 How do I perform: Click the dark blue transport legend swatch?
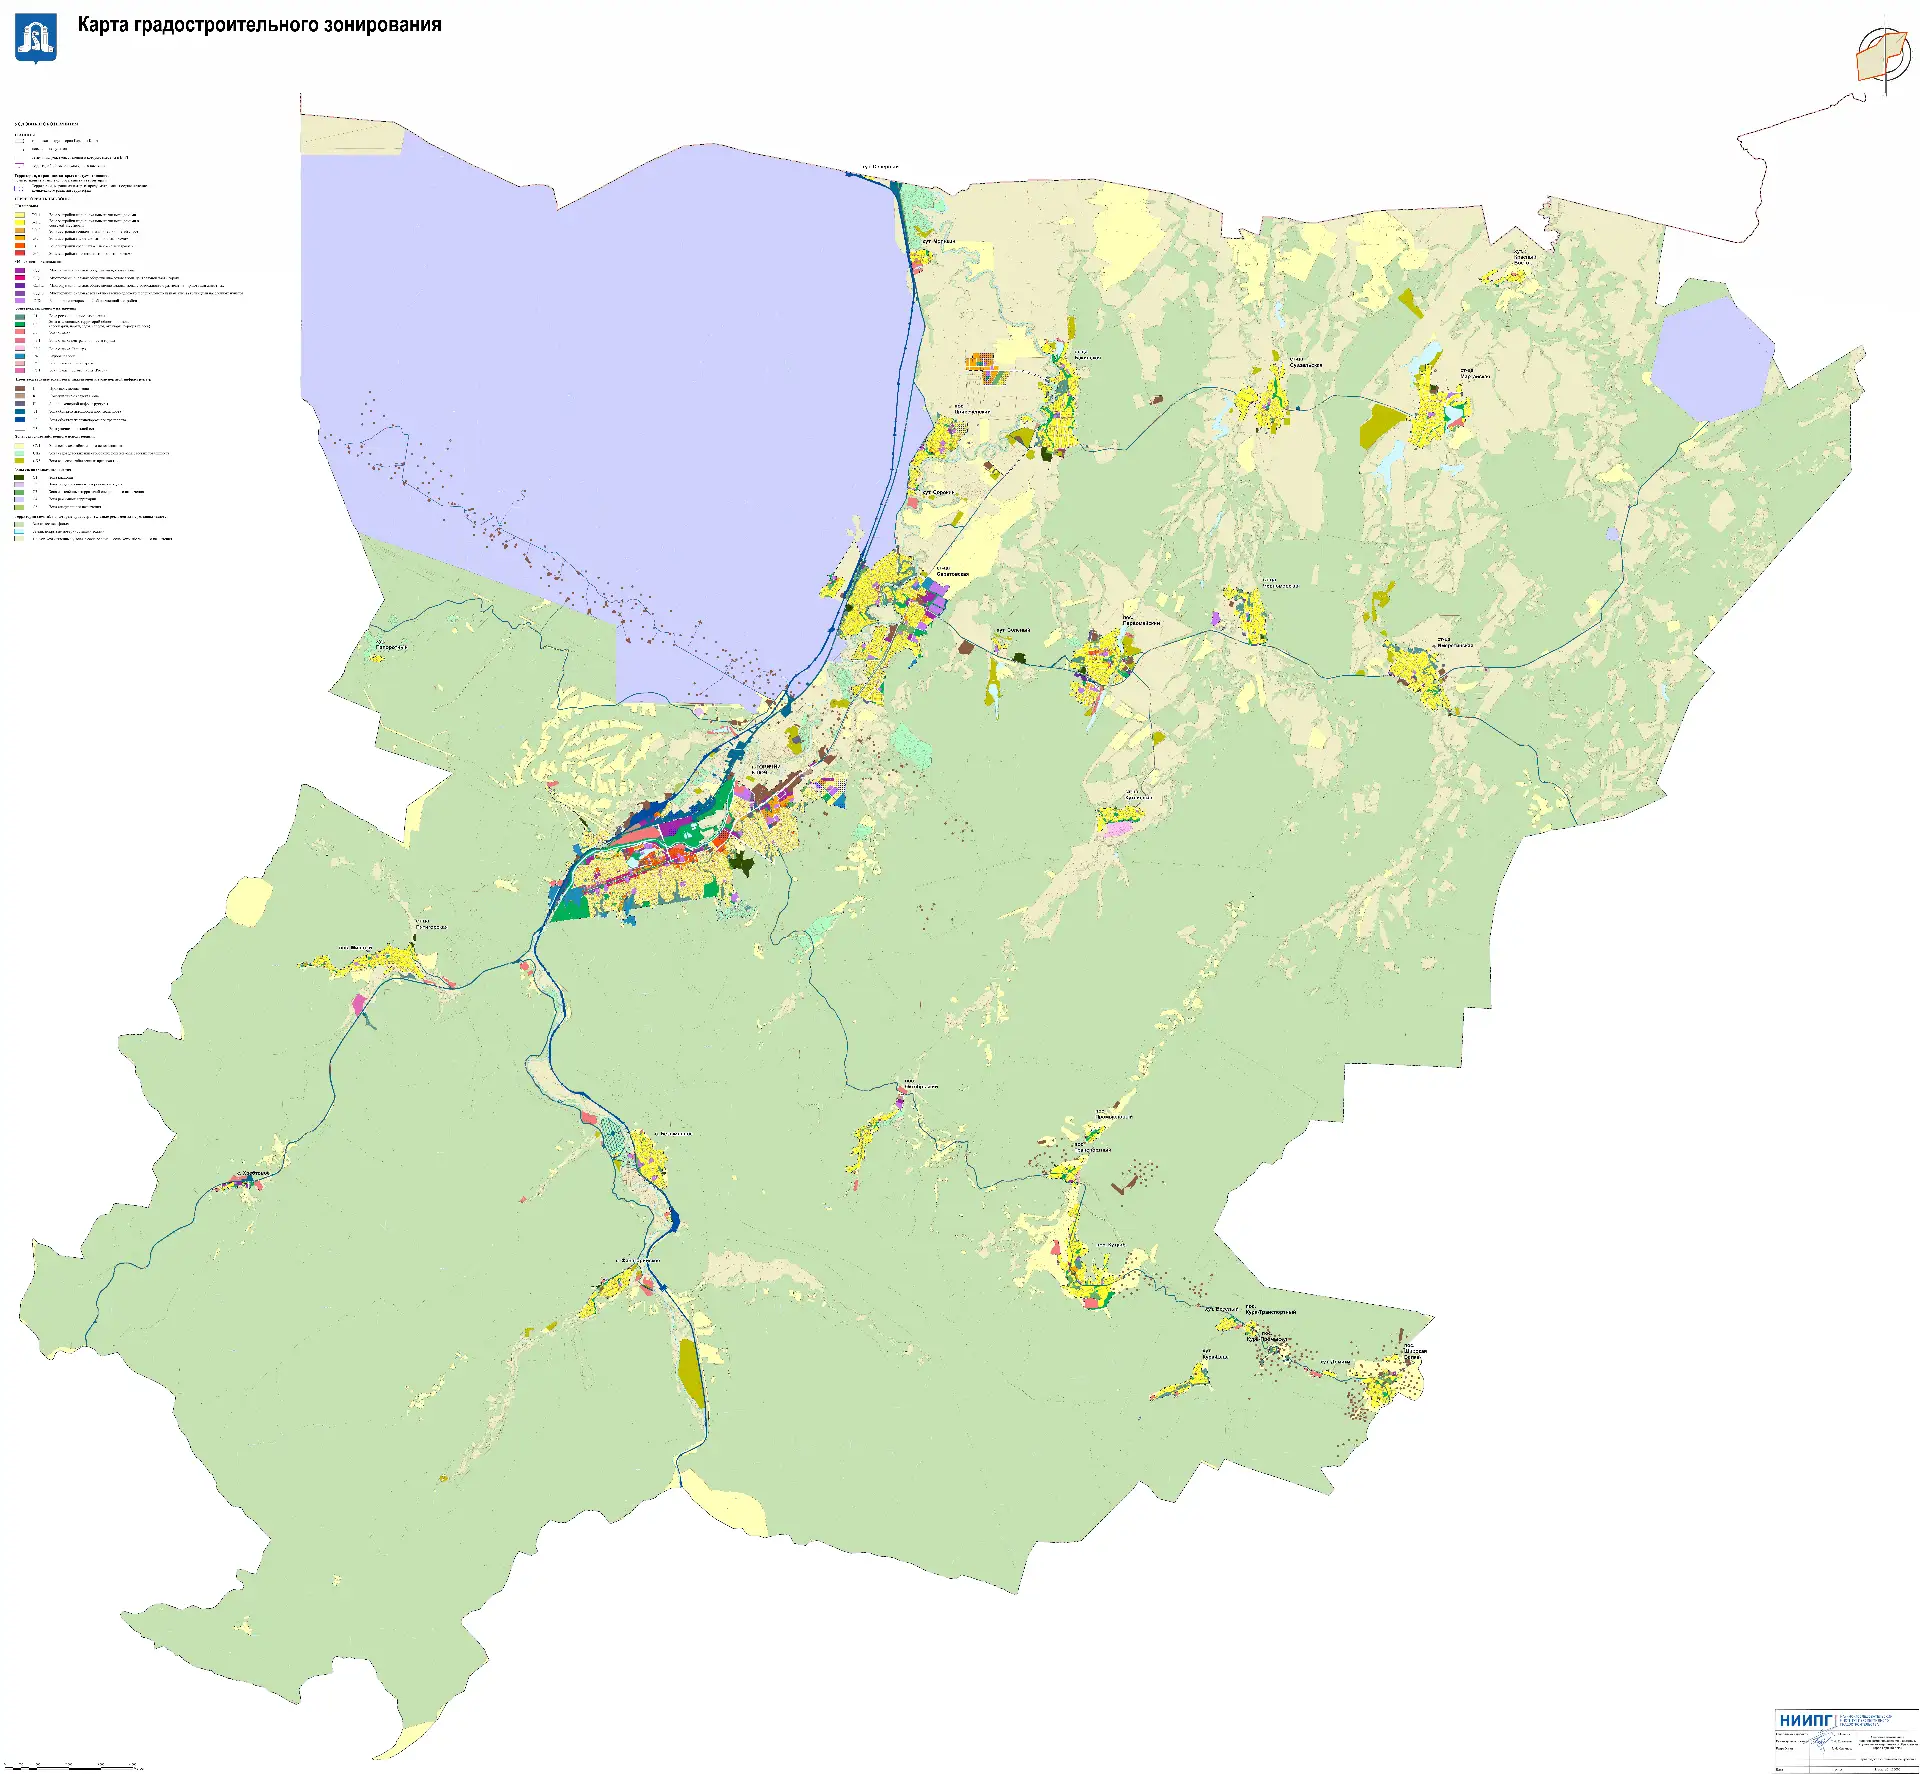(x=20, y=419)
